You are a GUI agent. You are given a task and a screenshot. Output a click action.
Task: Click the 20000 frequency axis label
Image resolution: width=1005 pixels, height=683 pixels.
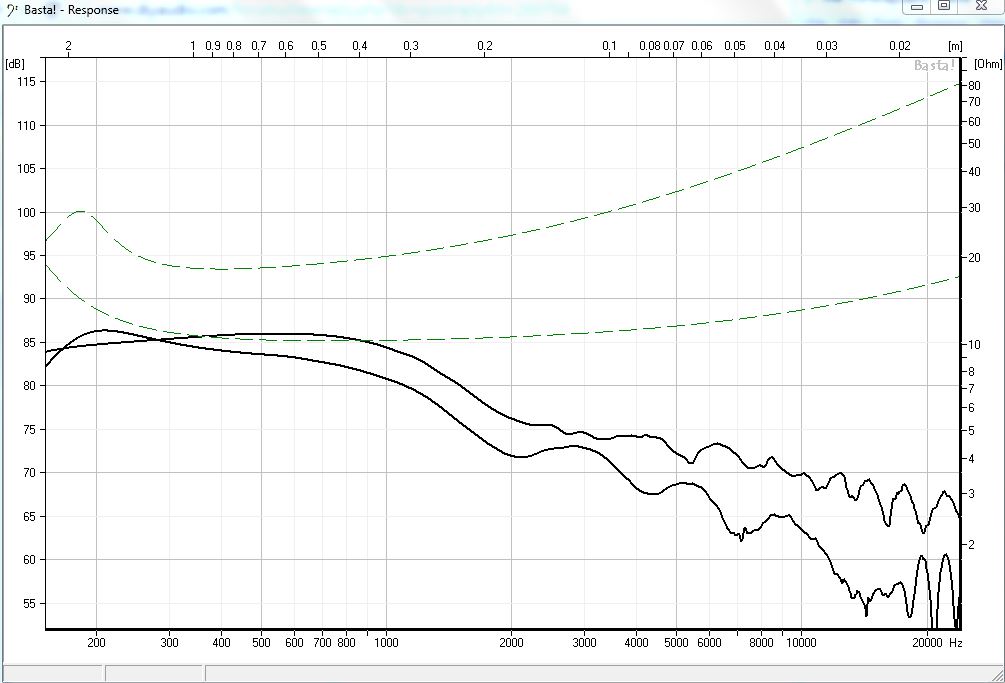pos(927,642)
